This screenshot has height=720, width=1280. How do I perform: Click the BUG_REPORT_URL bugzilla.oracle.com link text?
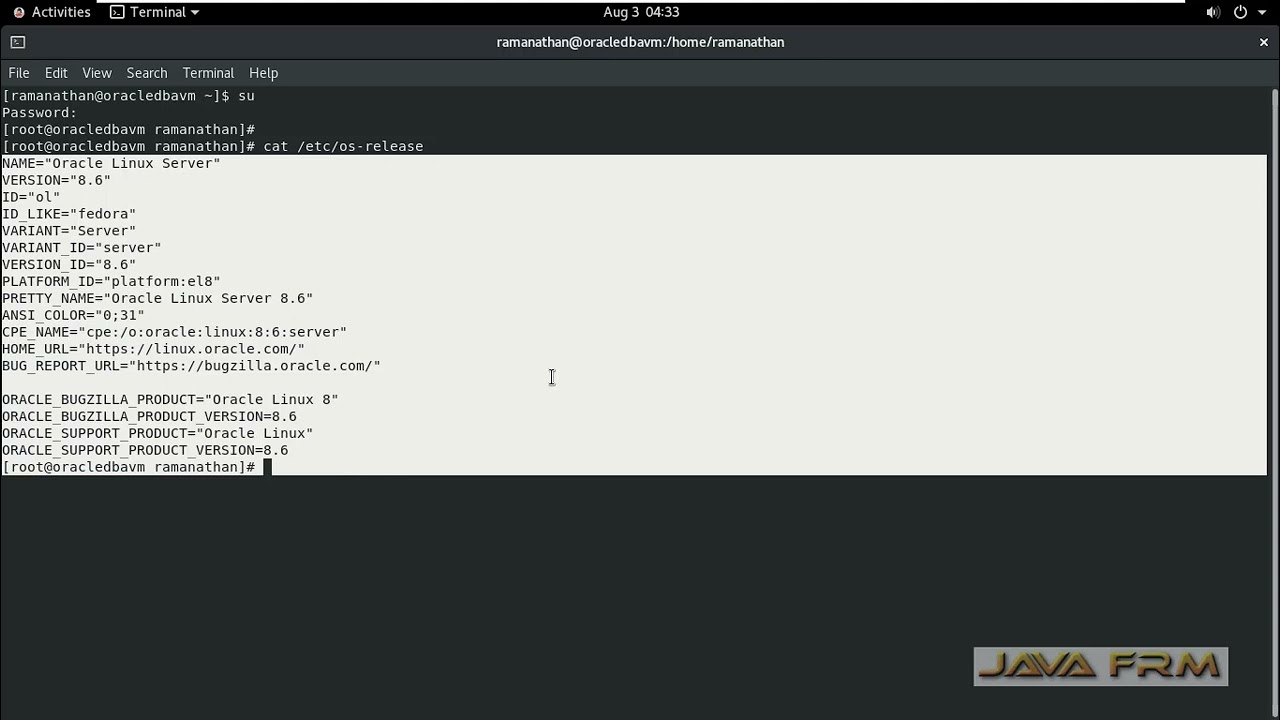(x=255, y=366)
